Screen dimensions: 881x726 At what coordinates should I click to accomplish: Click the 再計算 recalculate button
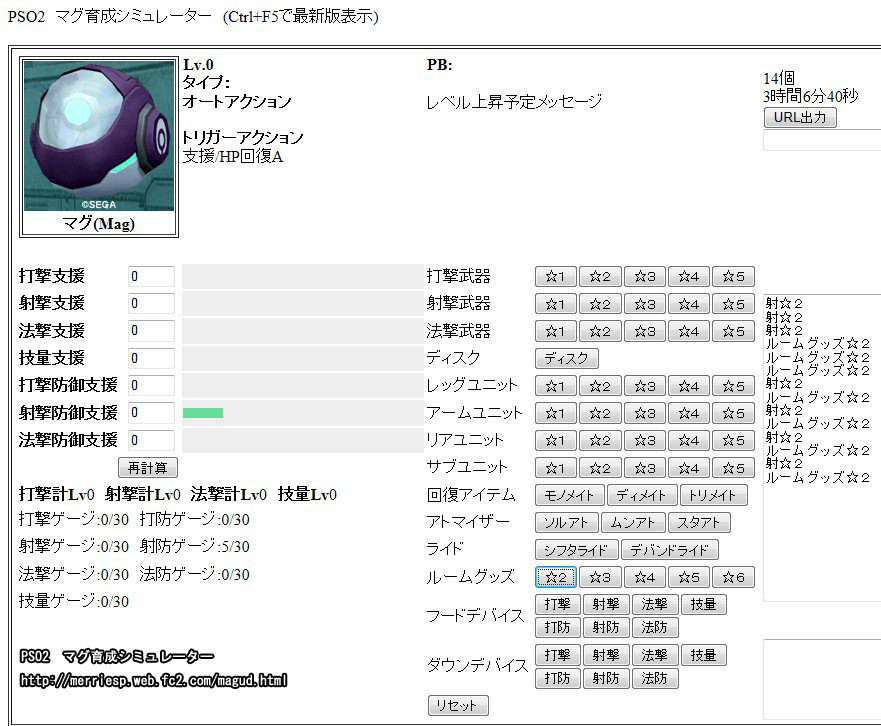pyautogui.click(x=148, y=468)
